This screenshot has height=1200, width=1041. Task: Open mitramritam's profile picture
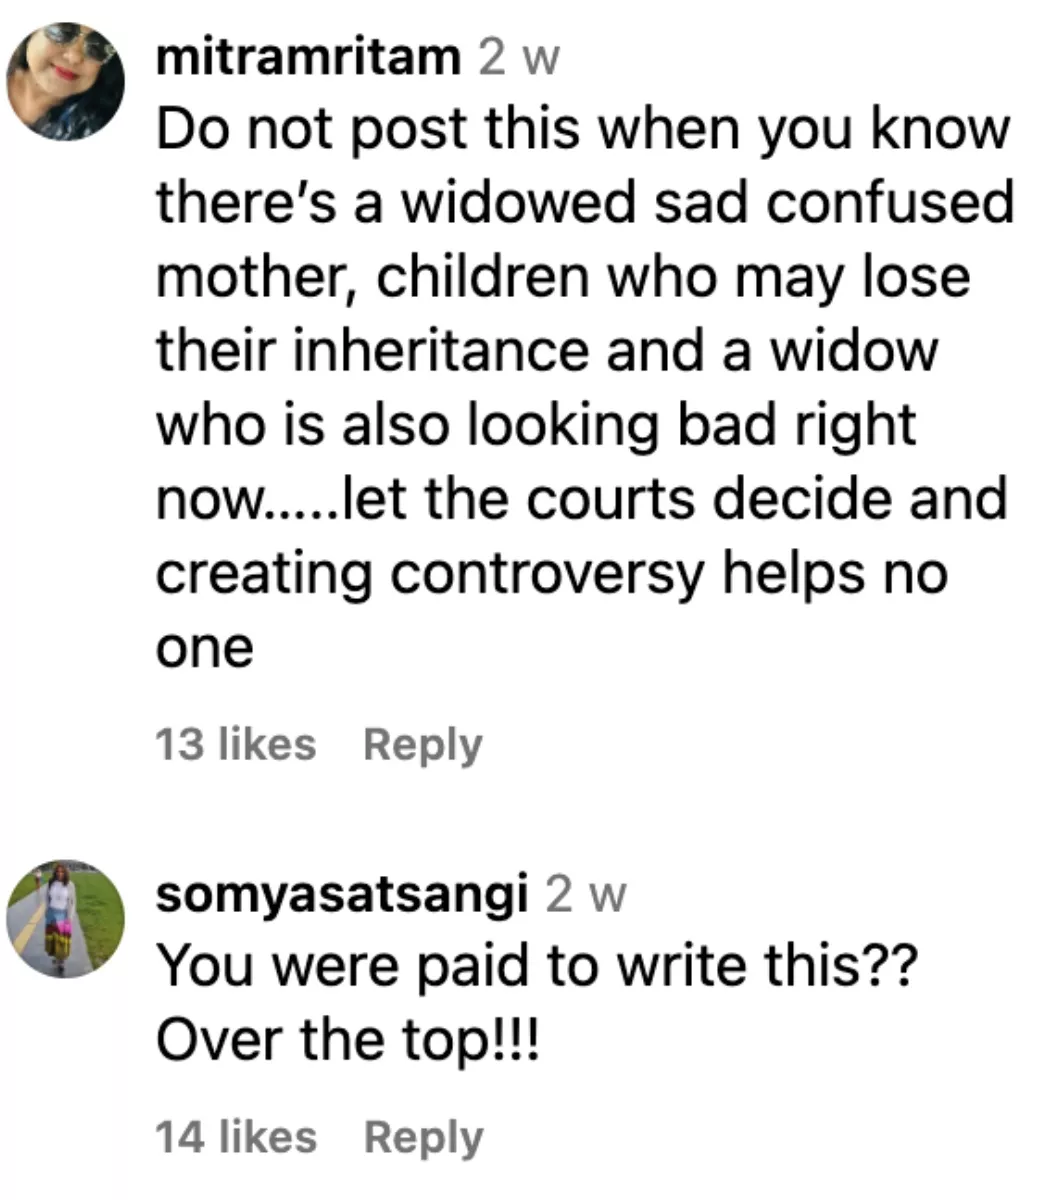pyautogui.click(x=66, y=82)
